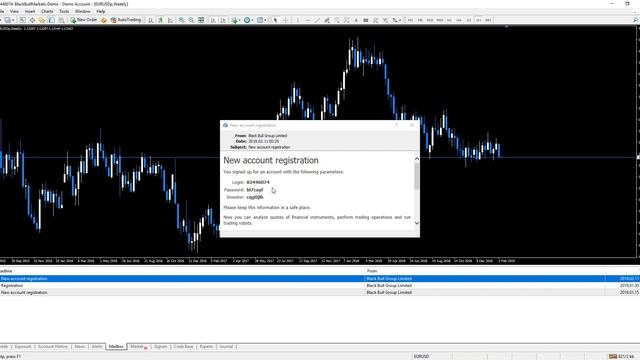Click the New Order button
Screen dimensions: 640x360
click(x=84, y=20)
